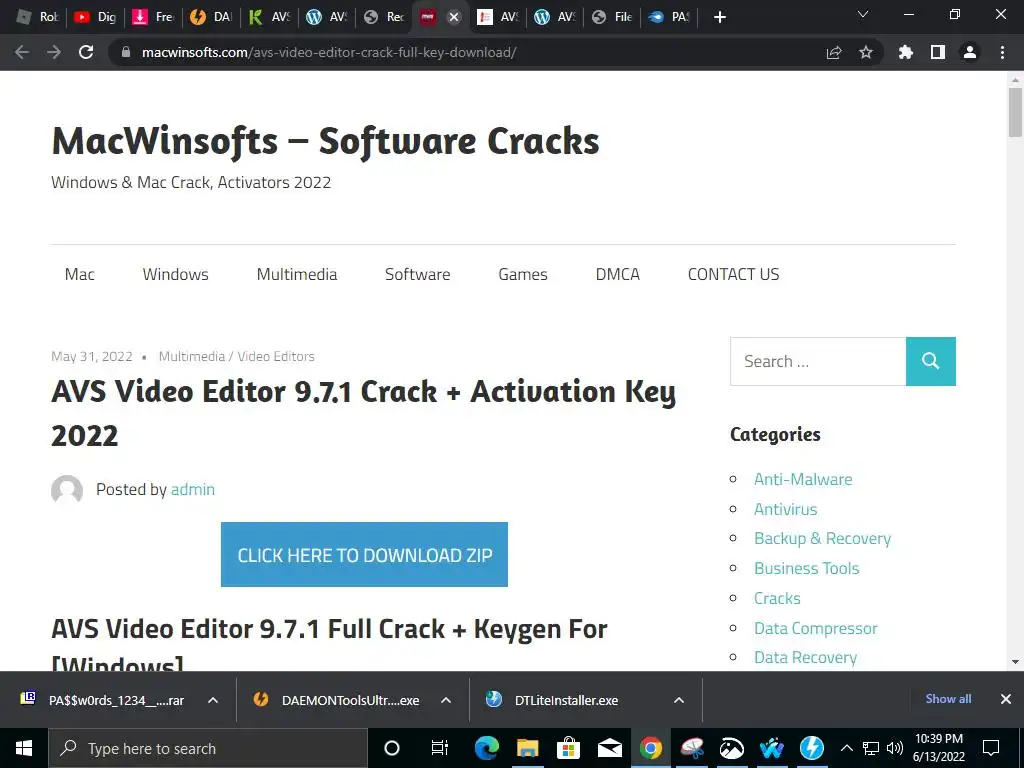Switch to the YouTube 'Dig' tab
Image resolution: width=1024 pixels, height=768 pixels.
pos(95,17)
